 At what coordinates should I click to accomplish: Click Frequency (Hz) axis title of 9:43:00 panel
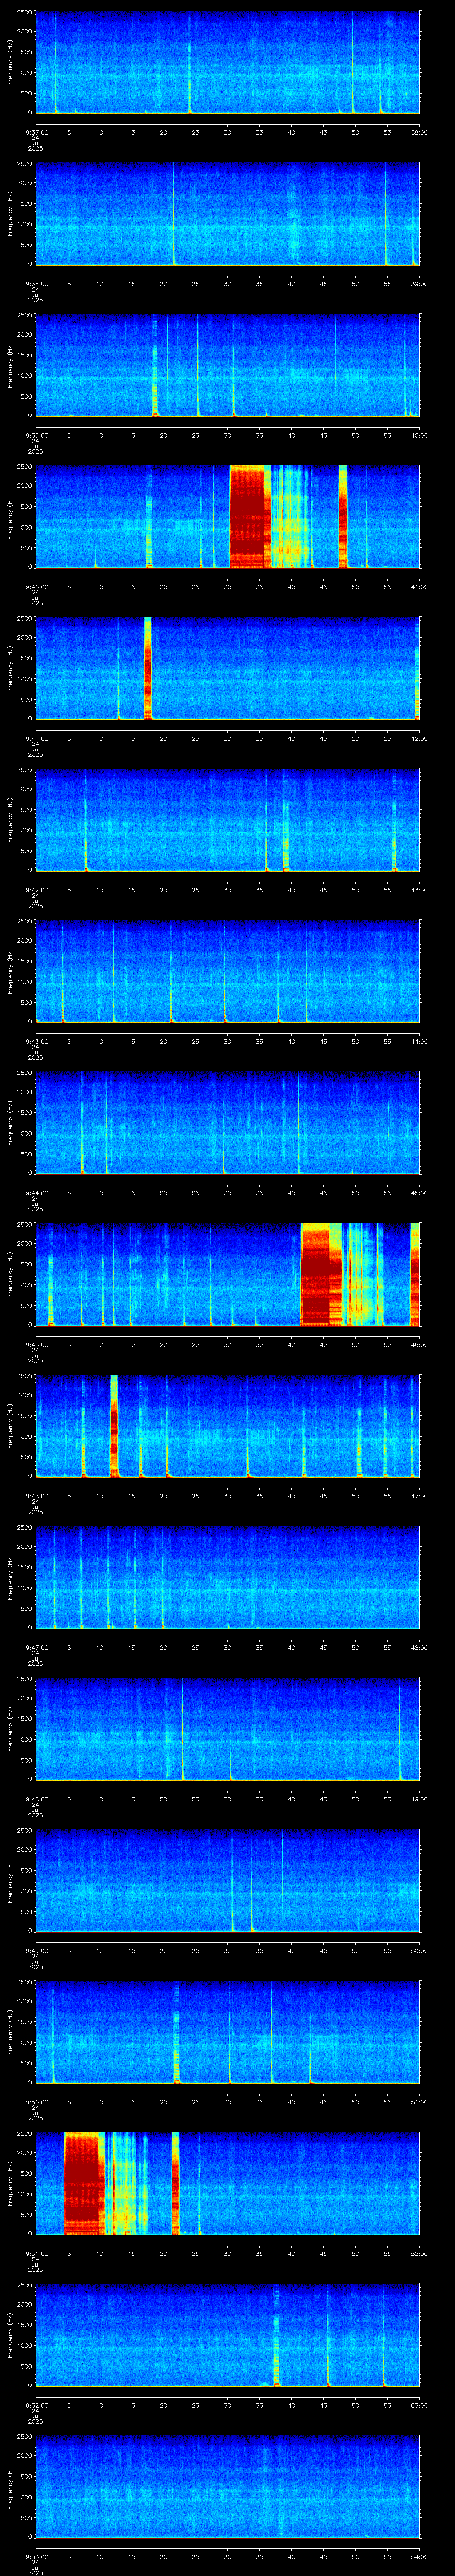click(x=10, y=971)
